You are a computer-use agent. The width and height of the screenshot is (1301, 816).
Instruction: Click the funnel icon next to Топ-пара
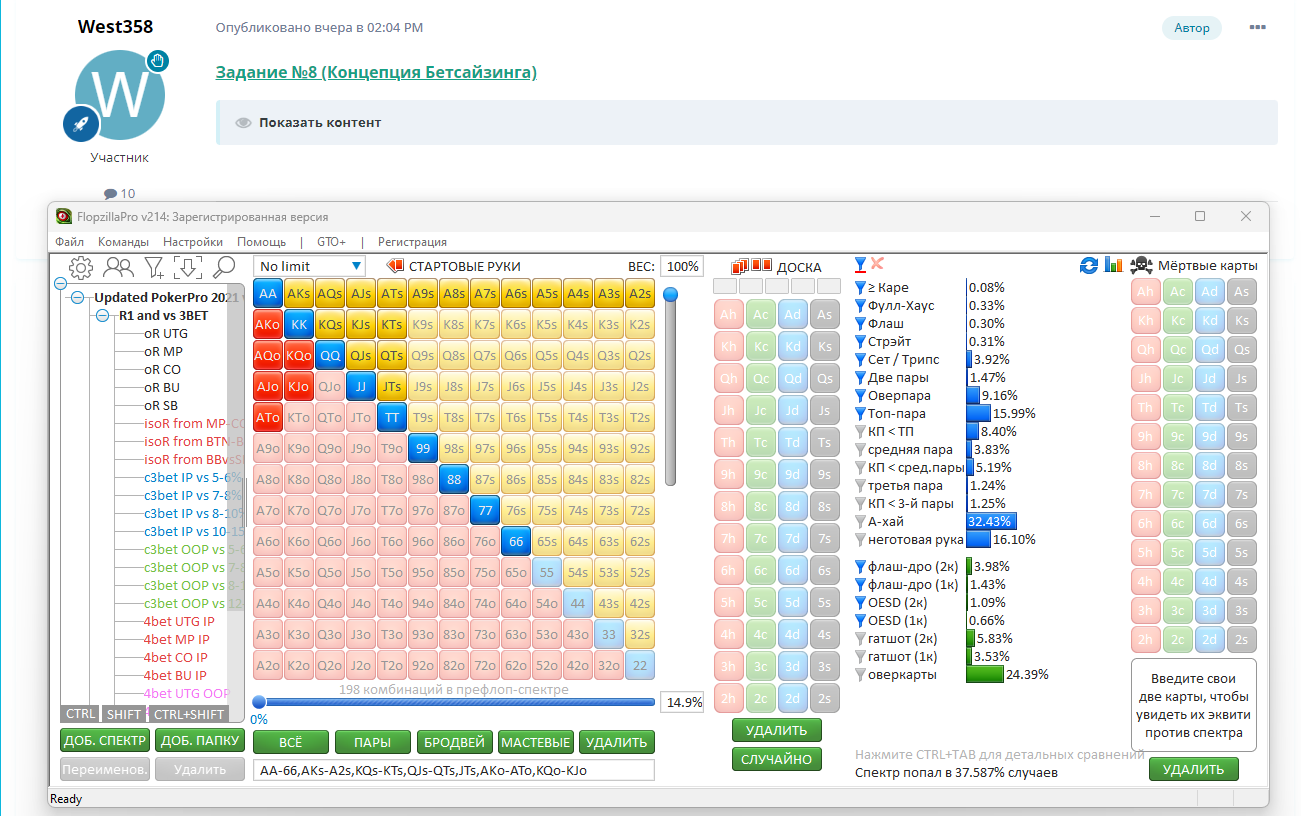click(861, 414)
